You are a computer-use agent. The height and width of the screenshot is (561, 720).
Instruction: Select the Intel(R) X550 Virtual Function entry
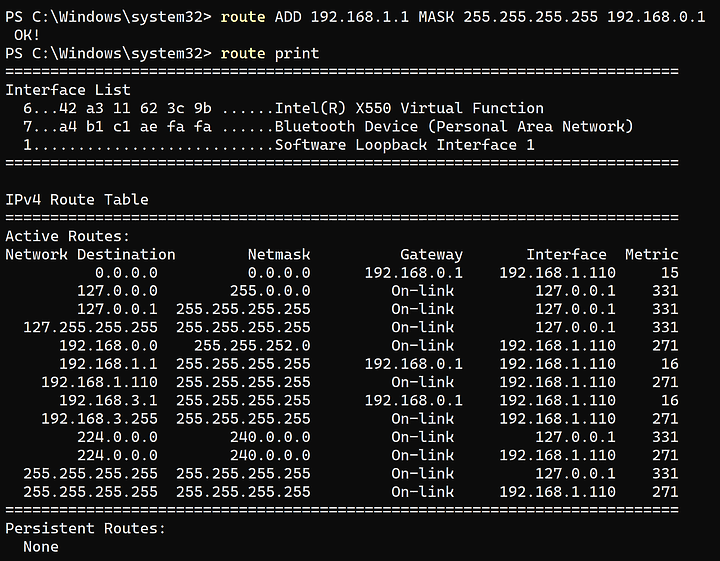pyautogui.click(x=408, y=108)
